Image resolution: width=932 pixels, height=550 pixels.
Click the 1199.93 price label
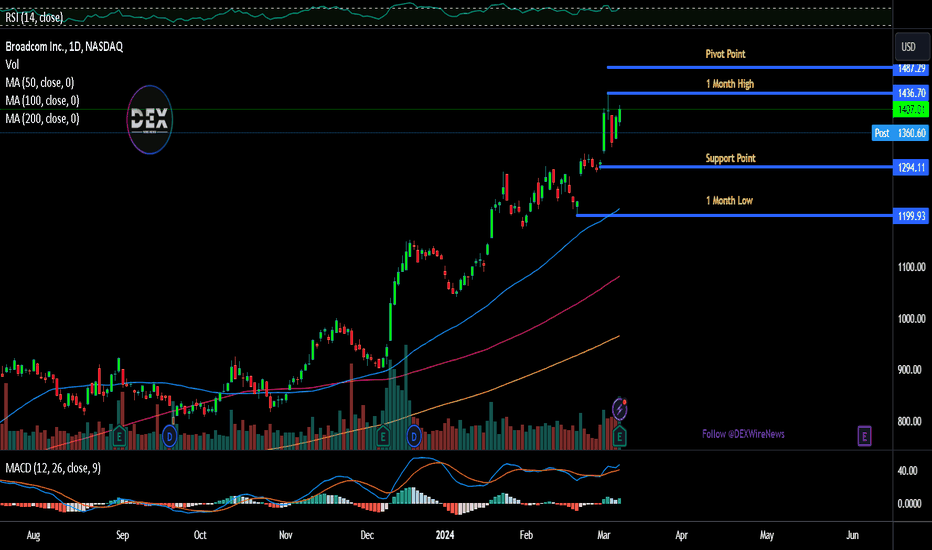pos(911,216)
